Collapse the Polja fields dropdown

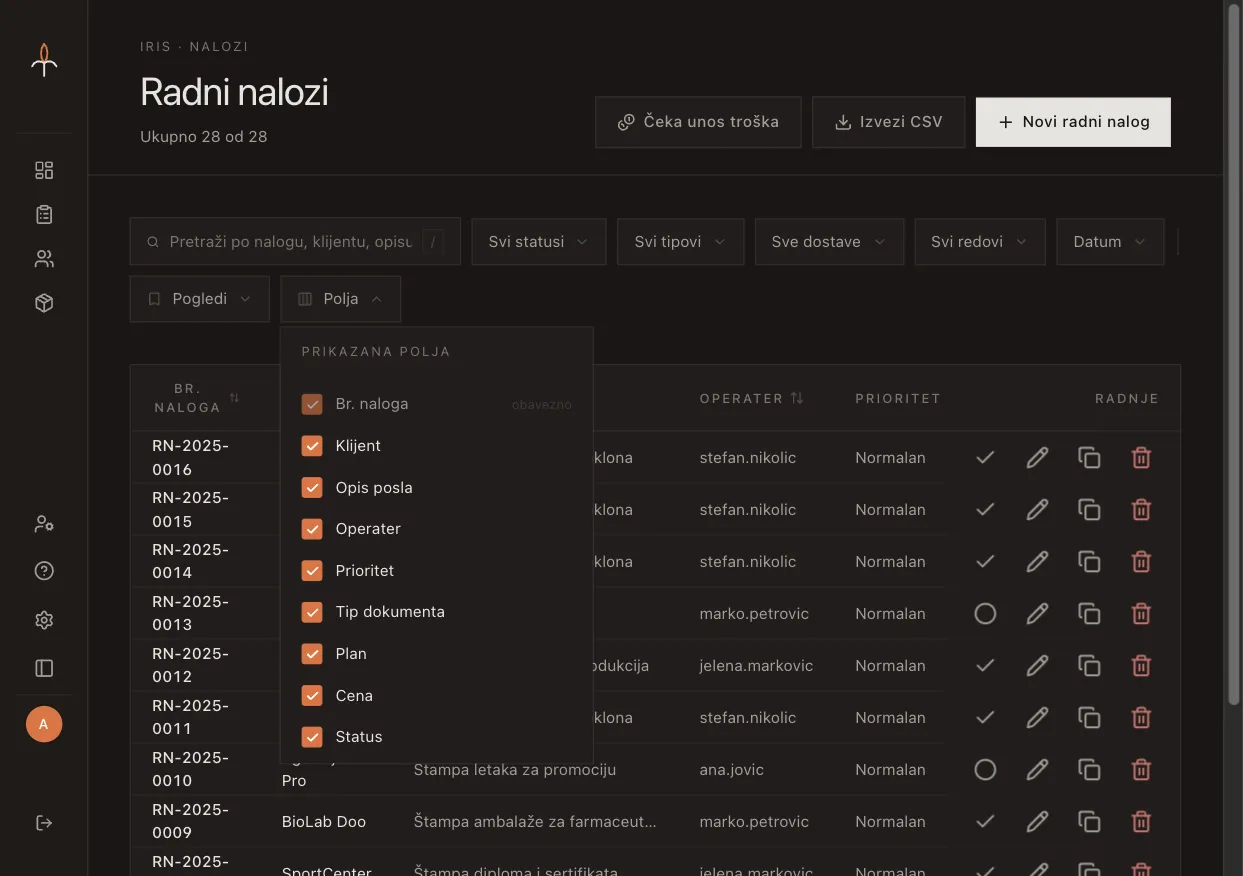[340, 299]
